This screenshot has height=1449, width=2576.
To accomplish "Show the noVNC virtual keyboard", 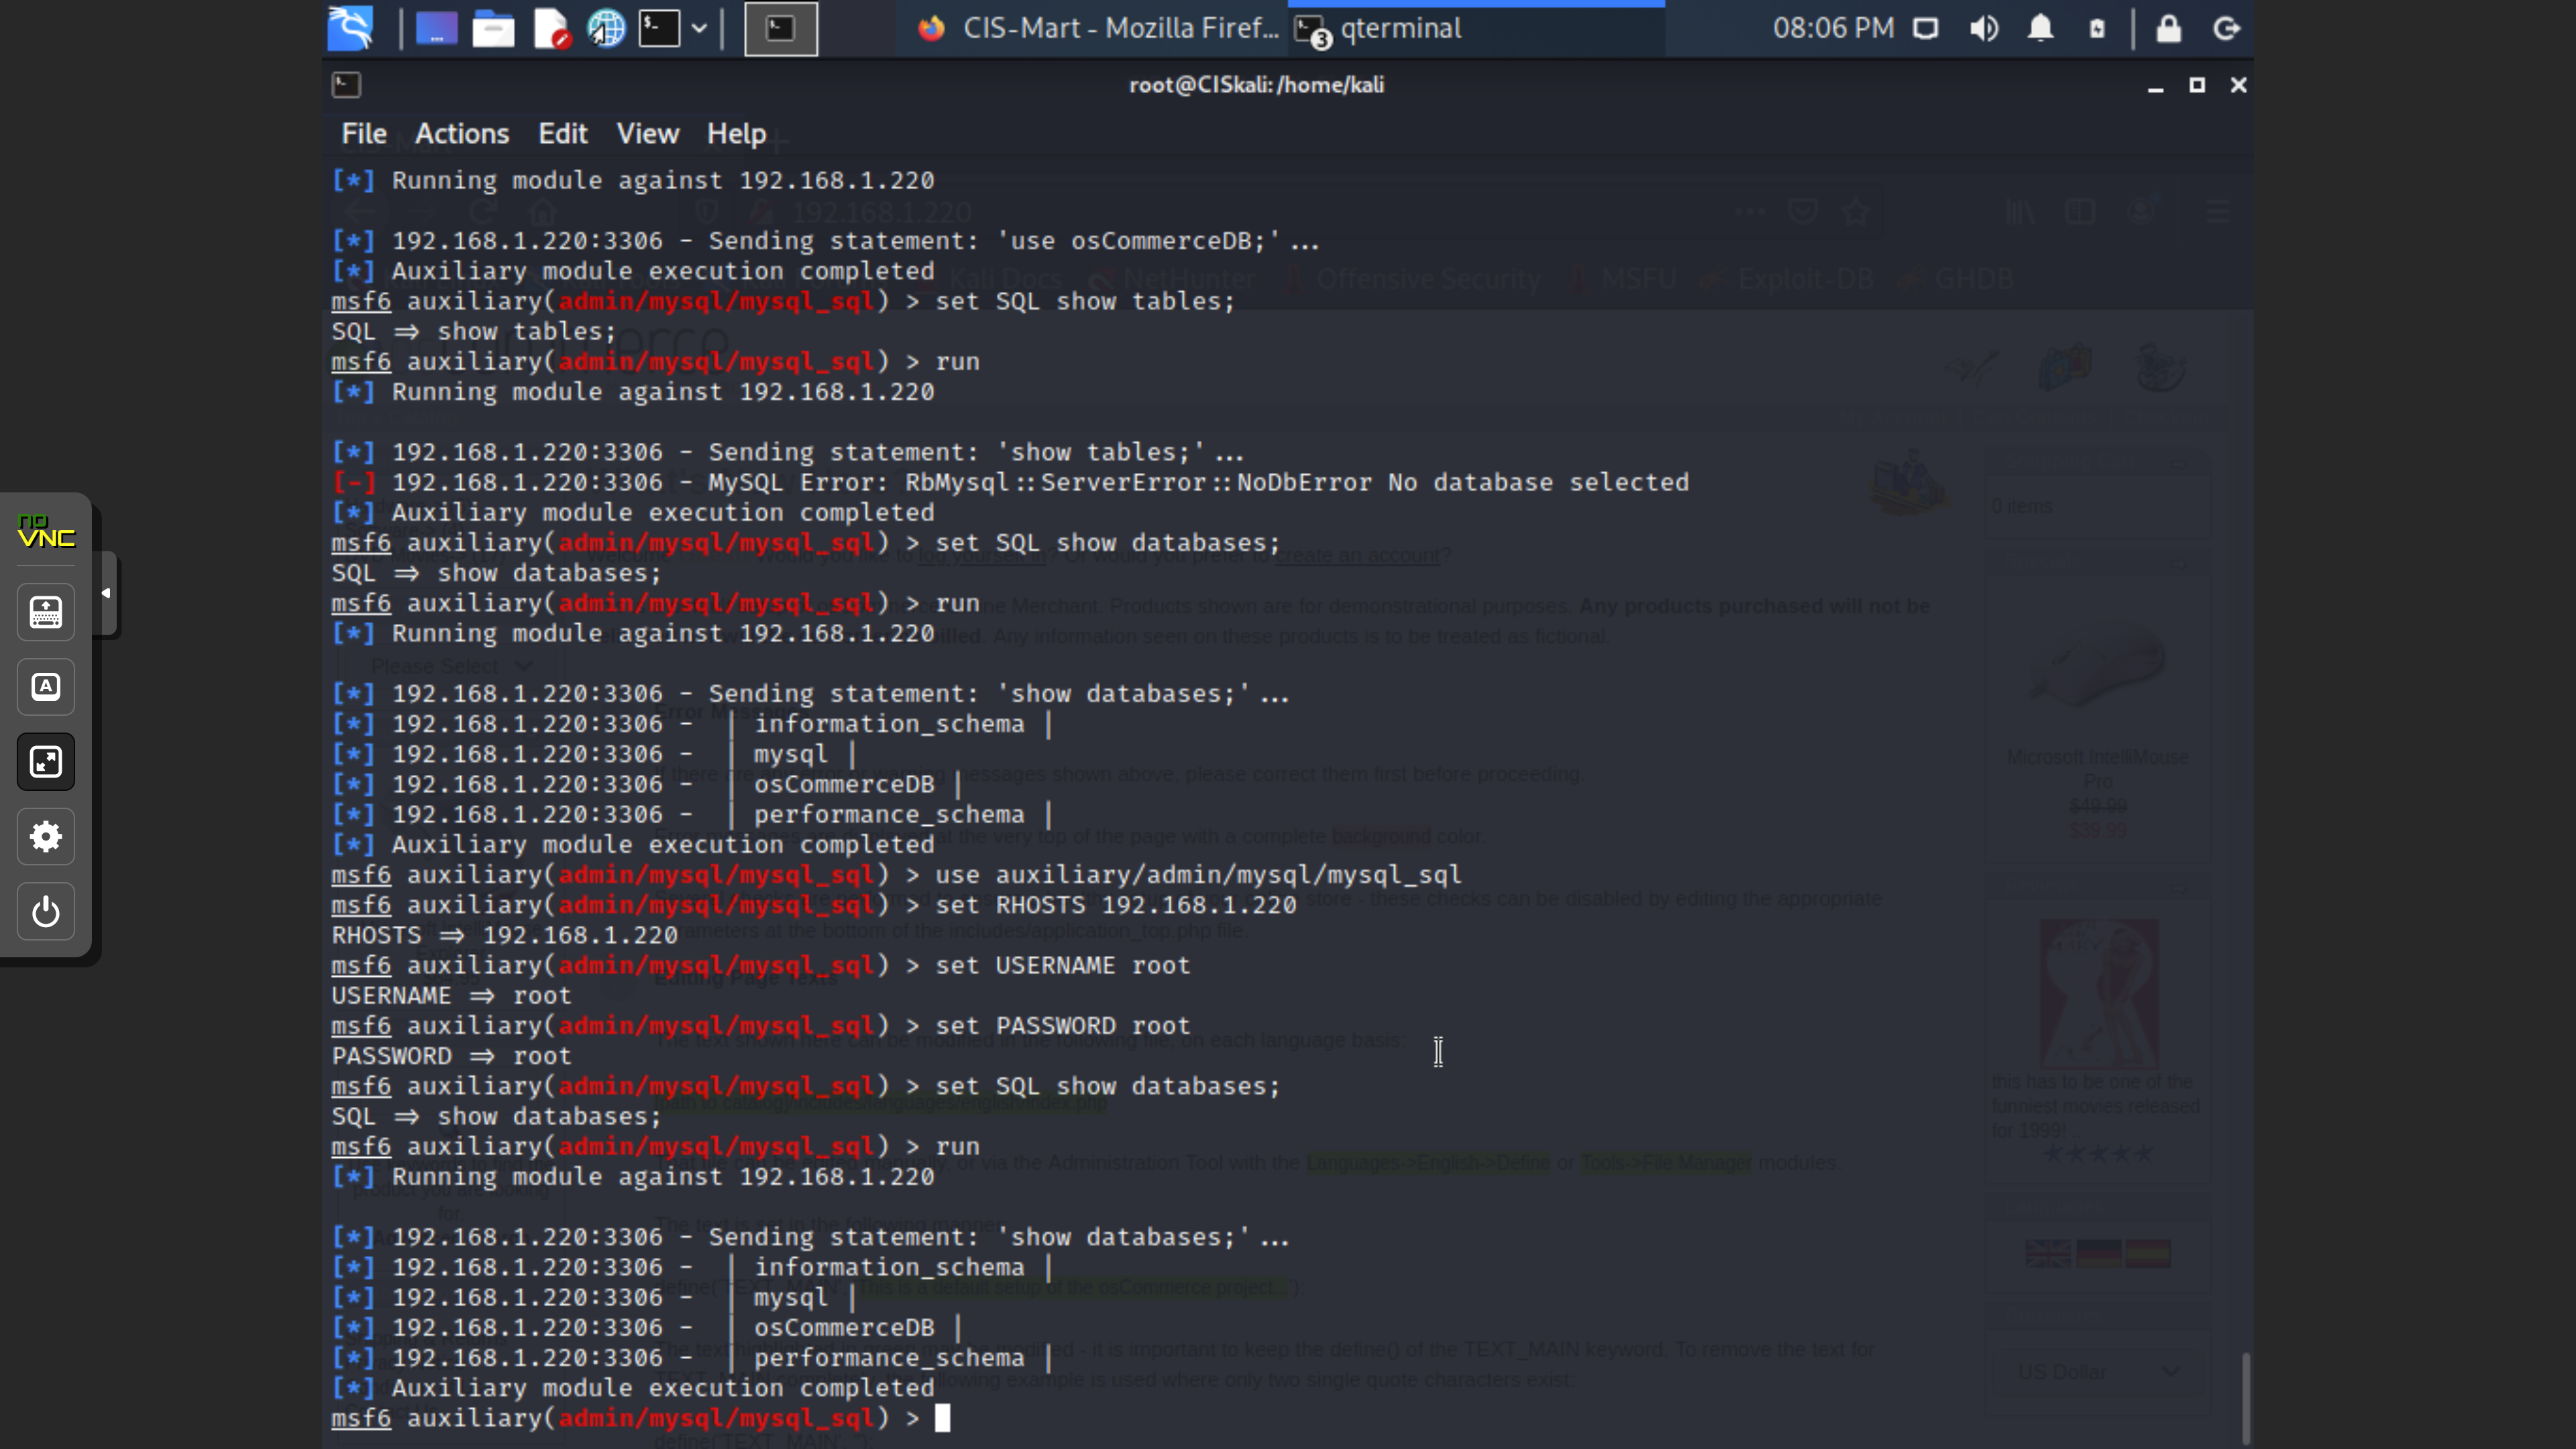I will click(x=46, y=612).
